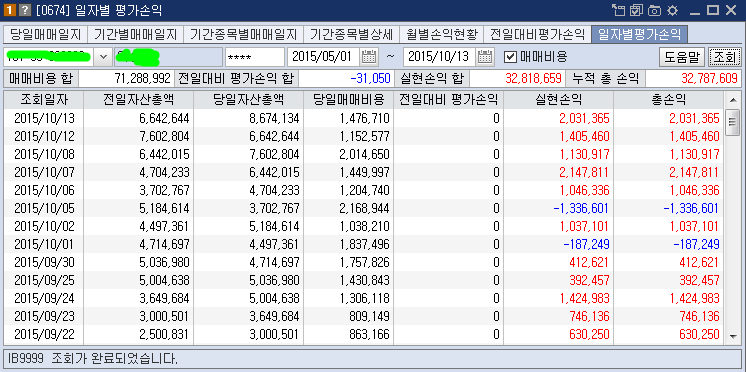
Task: Click the orange number 1 icon in title bar
Action: 9,10
